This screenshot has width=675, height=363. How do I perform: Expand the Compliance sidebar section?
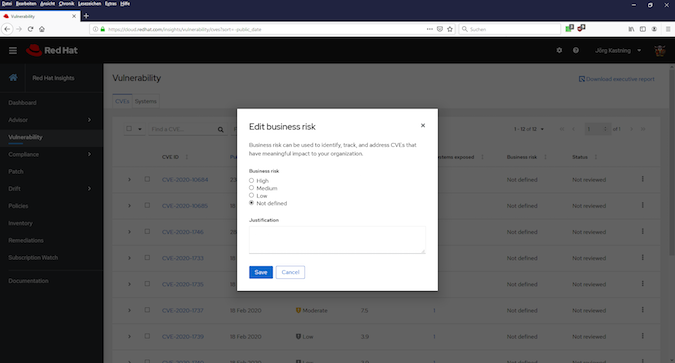pyautogui.click(x=89, y=154)
